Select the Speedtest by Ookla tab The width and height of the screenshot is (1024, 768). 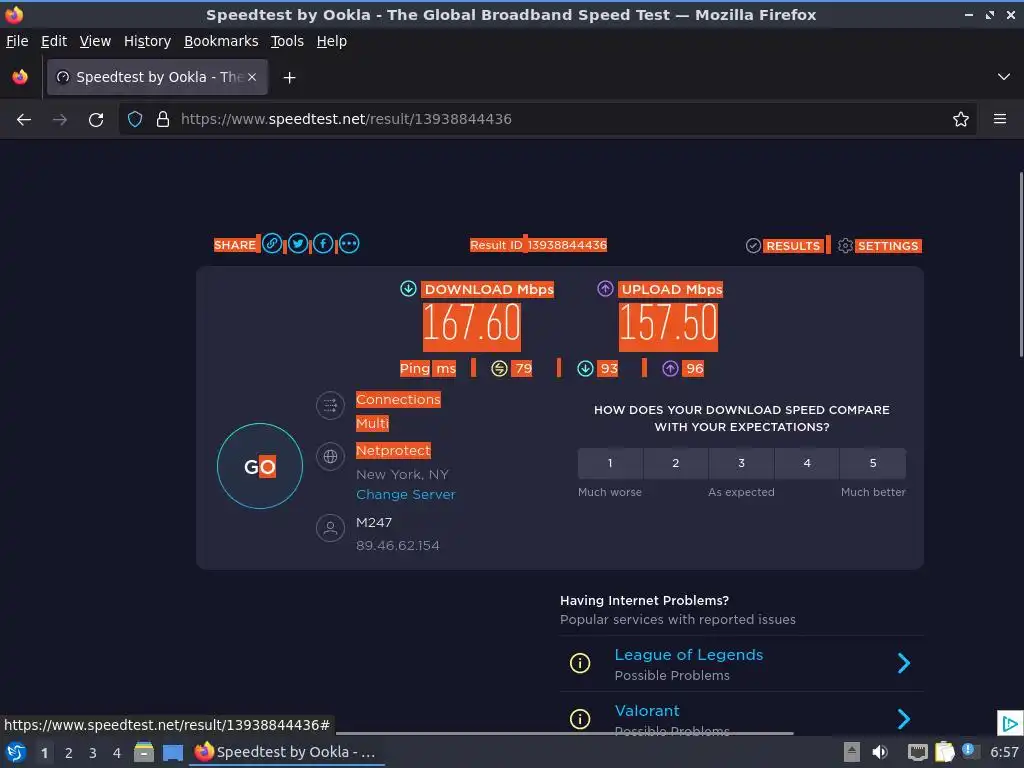pos(157,77)
